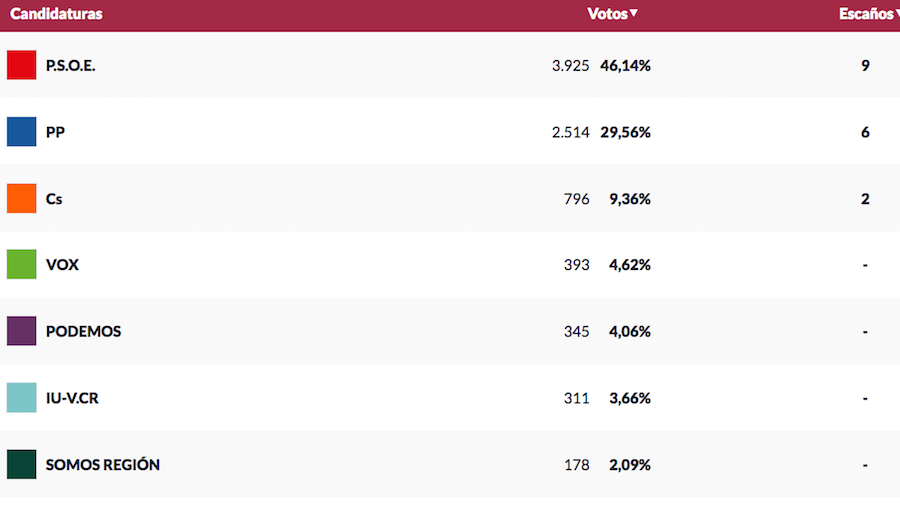The height and width of the screenshot is (518, 900).
Task: Sort by Escaños using the arrow
Action: click(896, 14)
